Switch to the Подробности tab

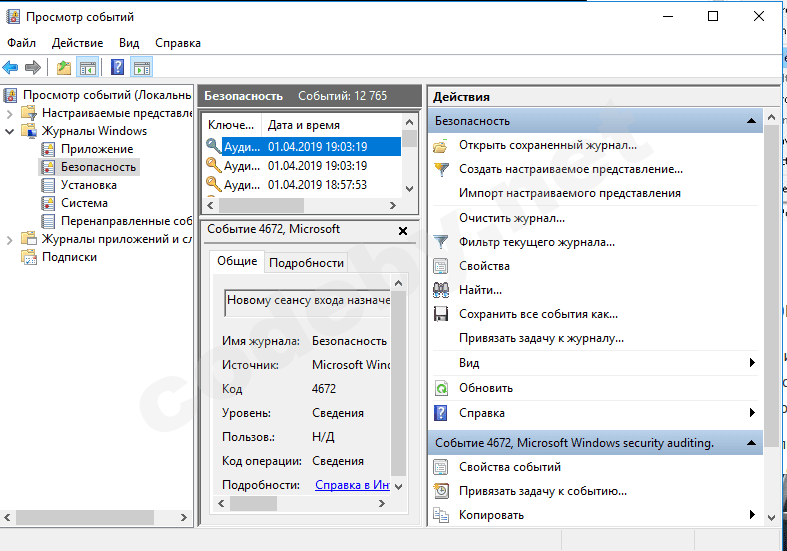pyautogui.click(x=306, y=263)
